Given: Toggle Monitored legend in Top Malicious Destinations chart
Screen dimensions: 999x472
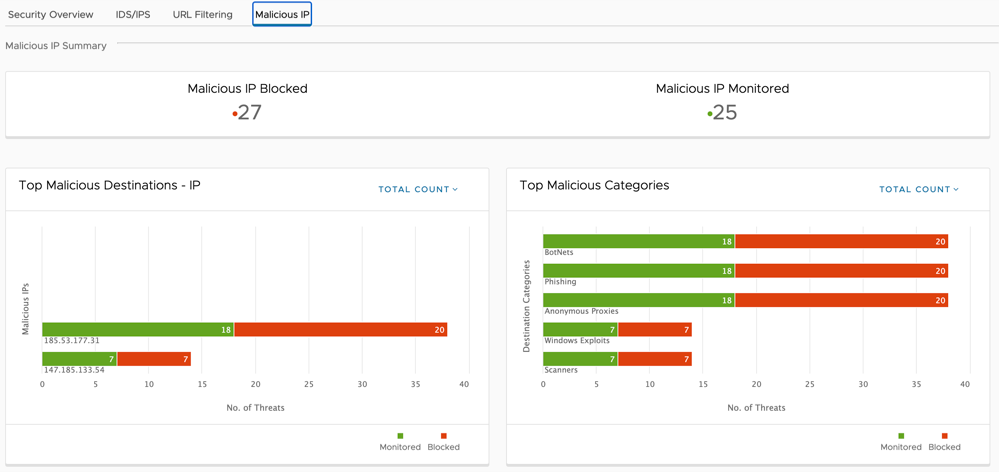Looking at the screenshot, I should coord(400,442).
